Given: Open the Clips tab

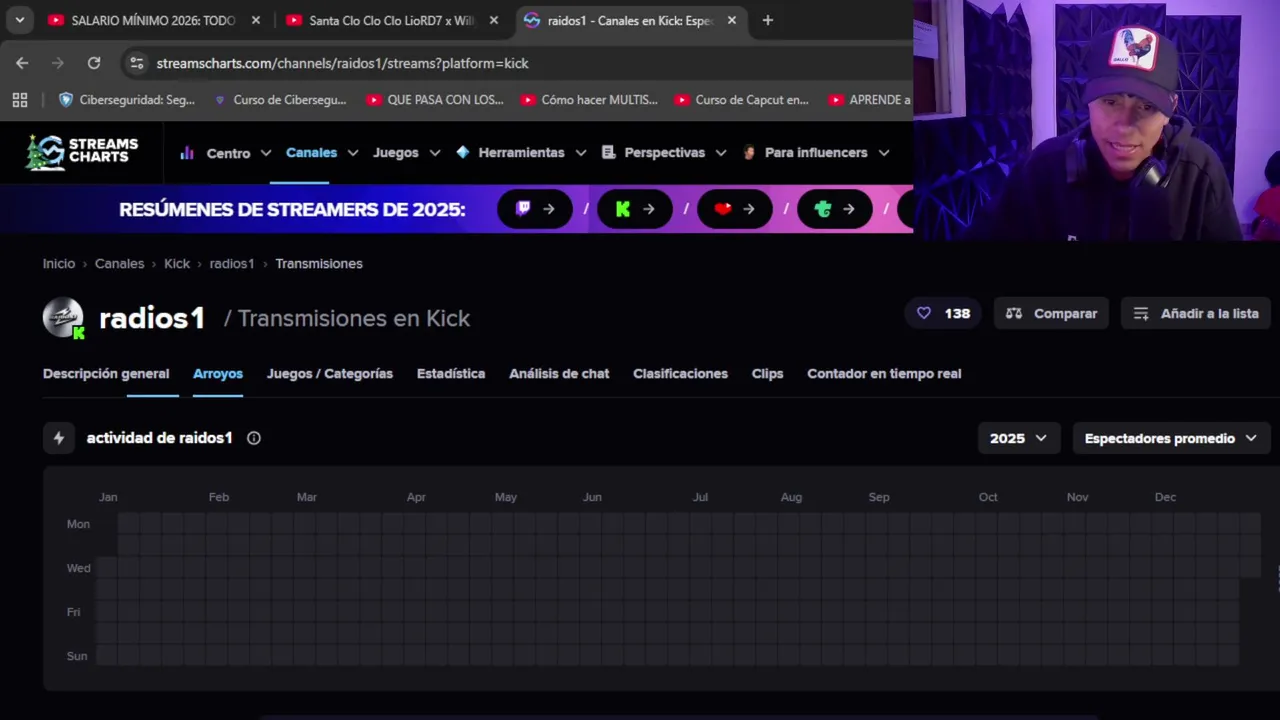Looking at the screenshot, I should [767, 374].
